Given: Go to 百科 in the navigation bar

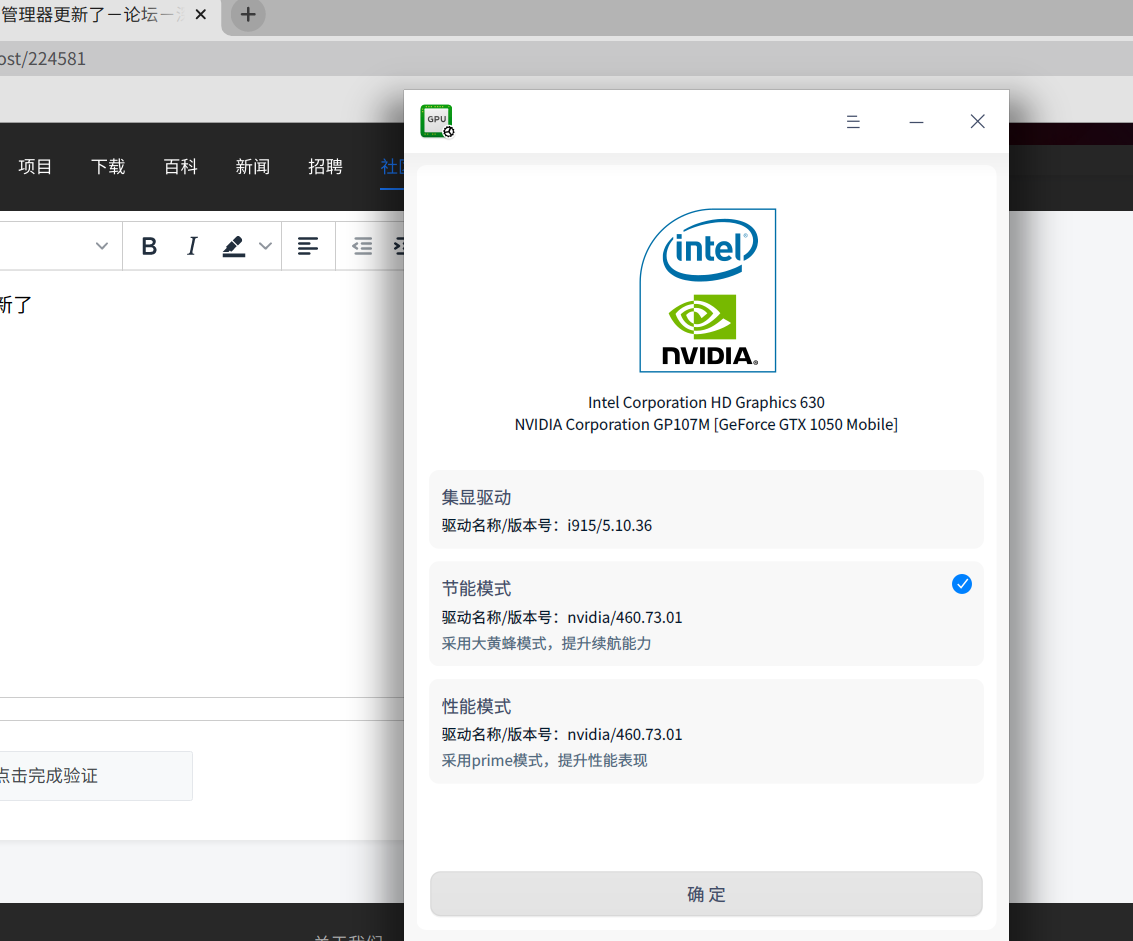Looking at the screenshot, I should coord(180,167).
